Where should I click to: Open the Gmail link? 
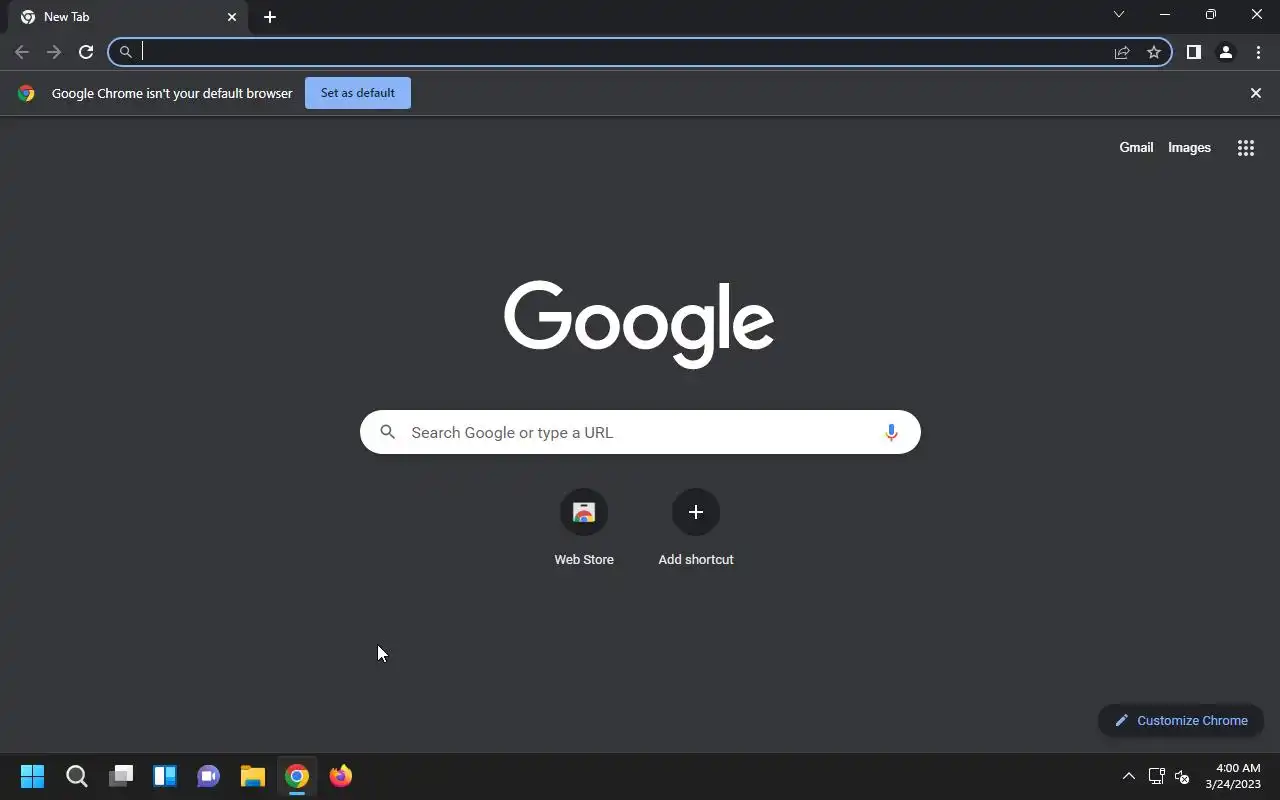[1136, 147]
